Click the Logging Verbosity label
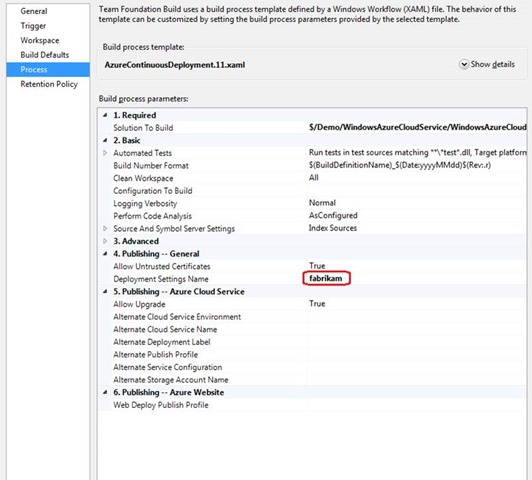 click(x=145, y=204)
